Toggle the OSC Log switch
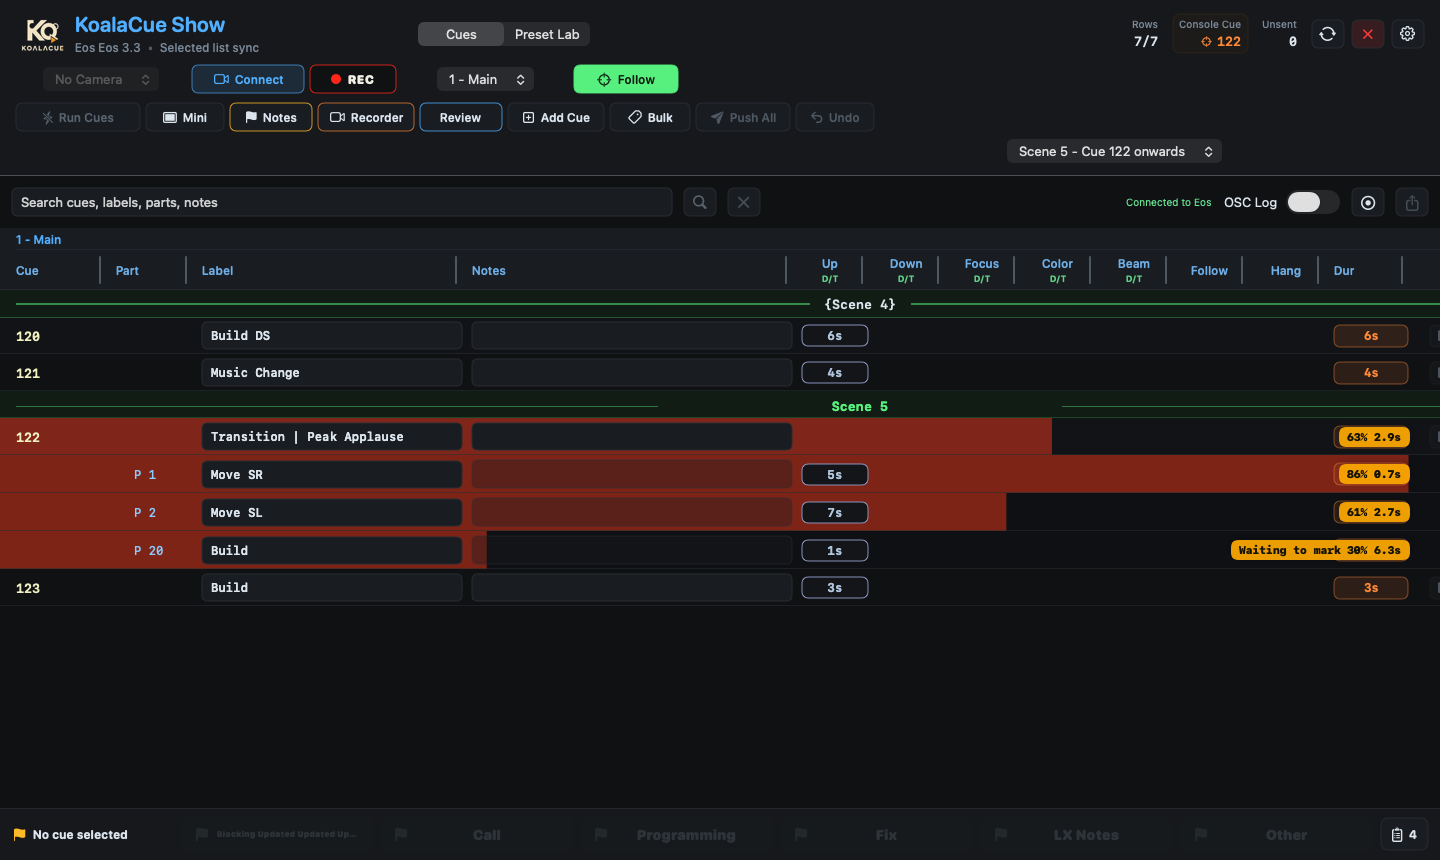This screenshot has height=860, width=1440. (x=1313, y=202)
